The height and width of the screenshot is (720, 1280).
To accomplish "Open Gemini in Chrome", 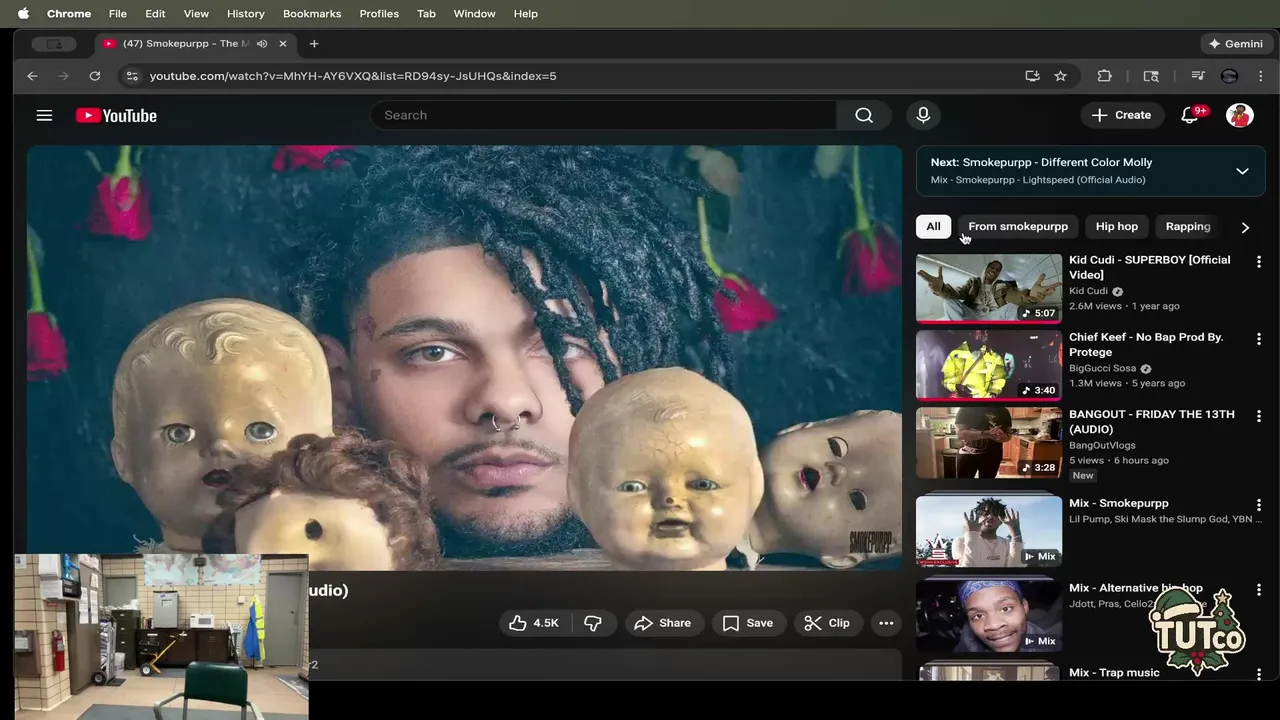I will [1235, 44].
